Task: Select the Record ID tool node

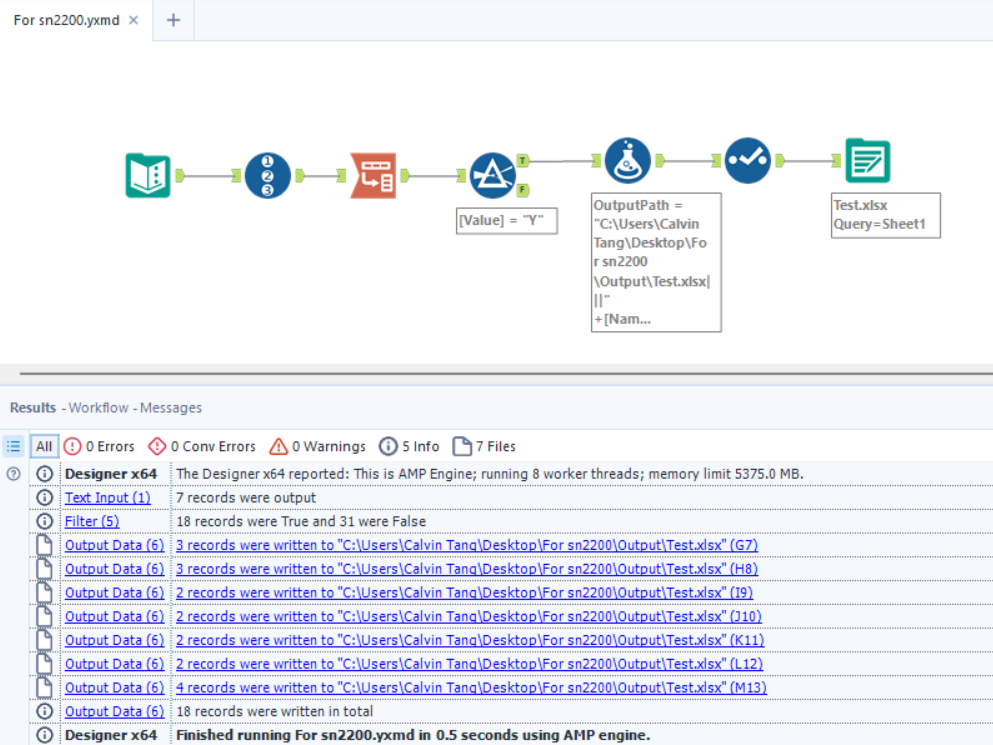Action: (267, 175)
